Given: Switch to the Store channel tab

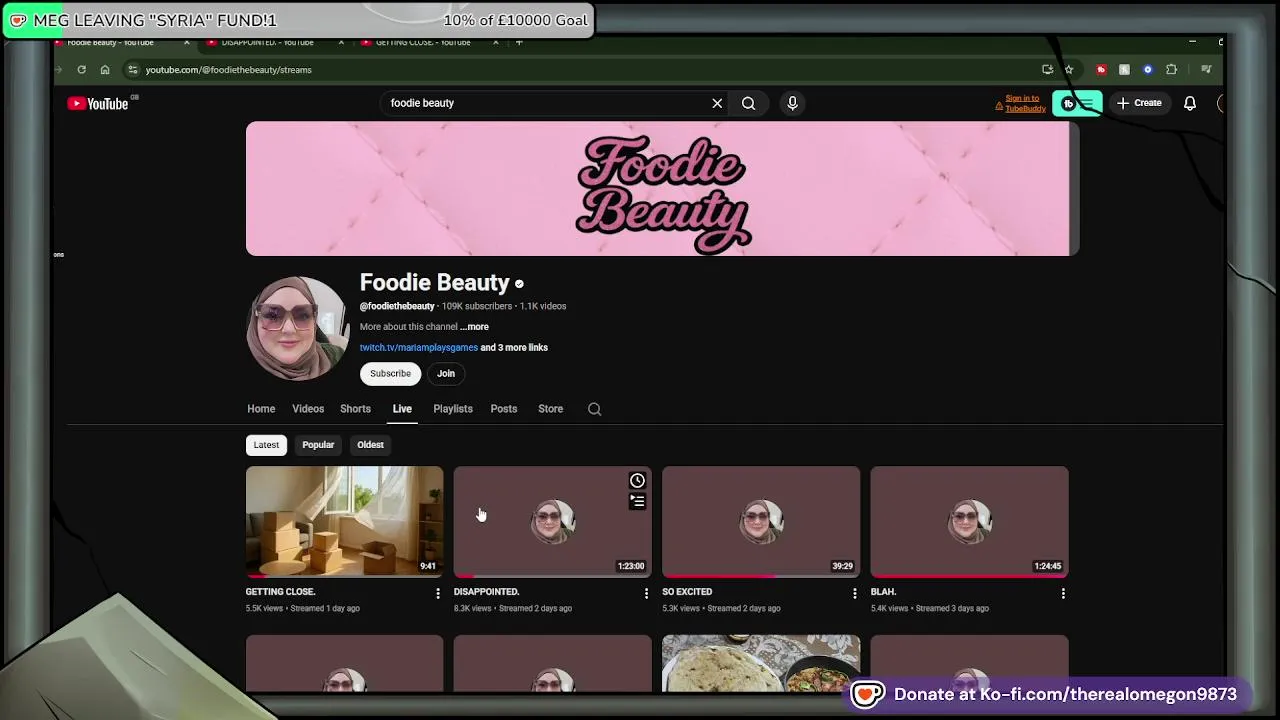Looking at the screenshot, I should click(x=550, y=409).
